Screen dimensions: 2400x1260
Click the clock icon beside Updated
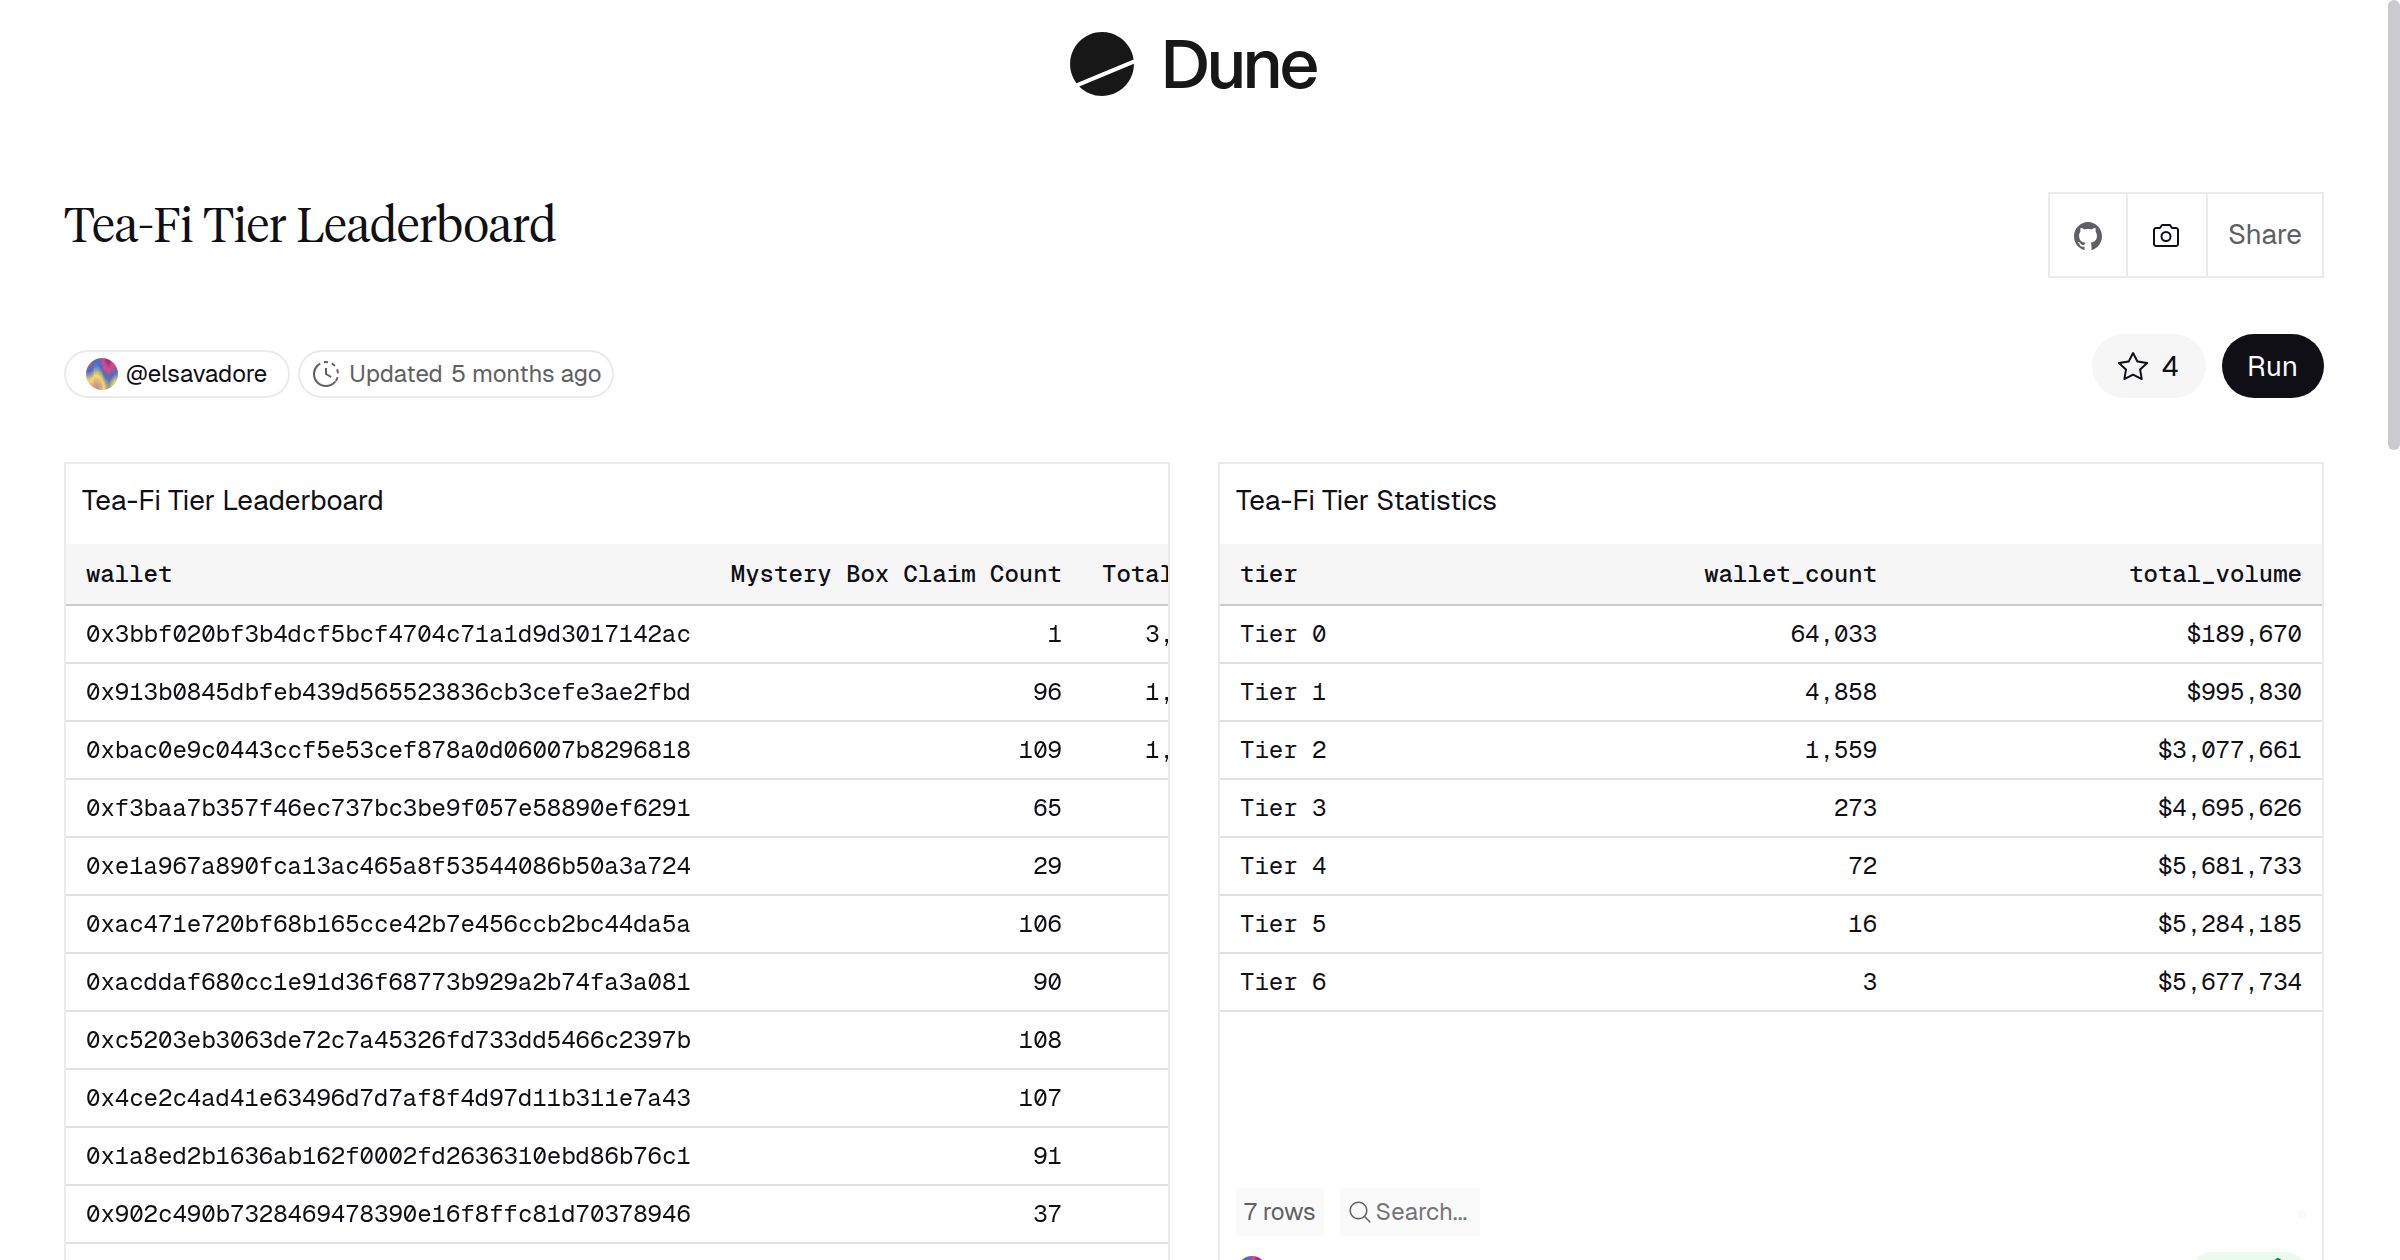[x=326, y=374]
